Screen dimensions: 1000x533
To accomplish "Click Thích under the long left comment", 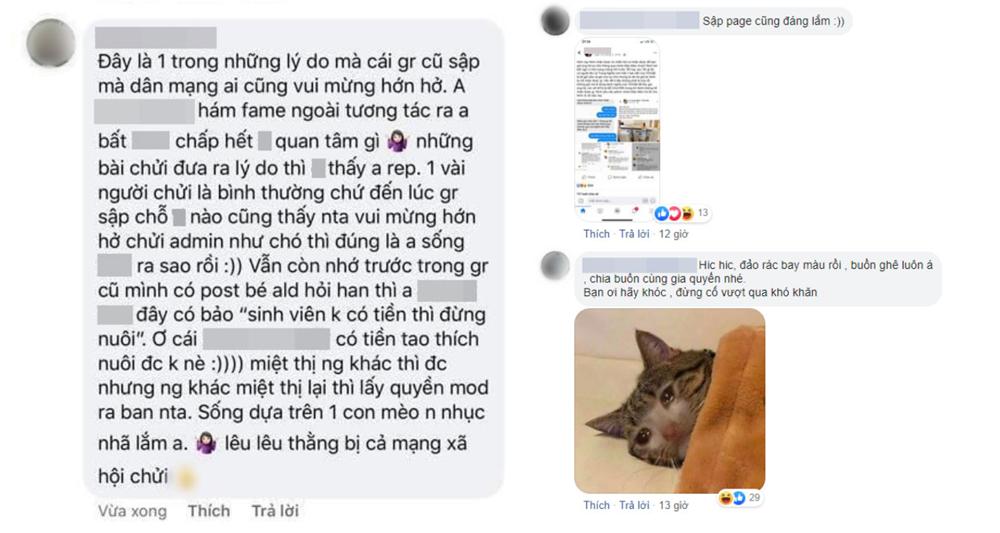I will (x=209, y=511).
